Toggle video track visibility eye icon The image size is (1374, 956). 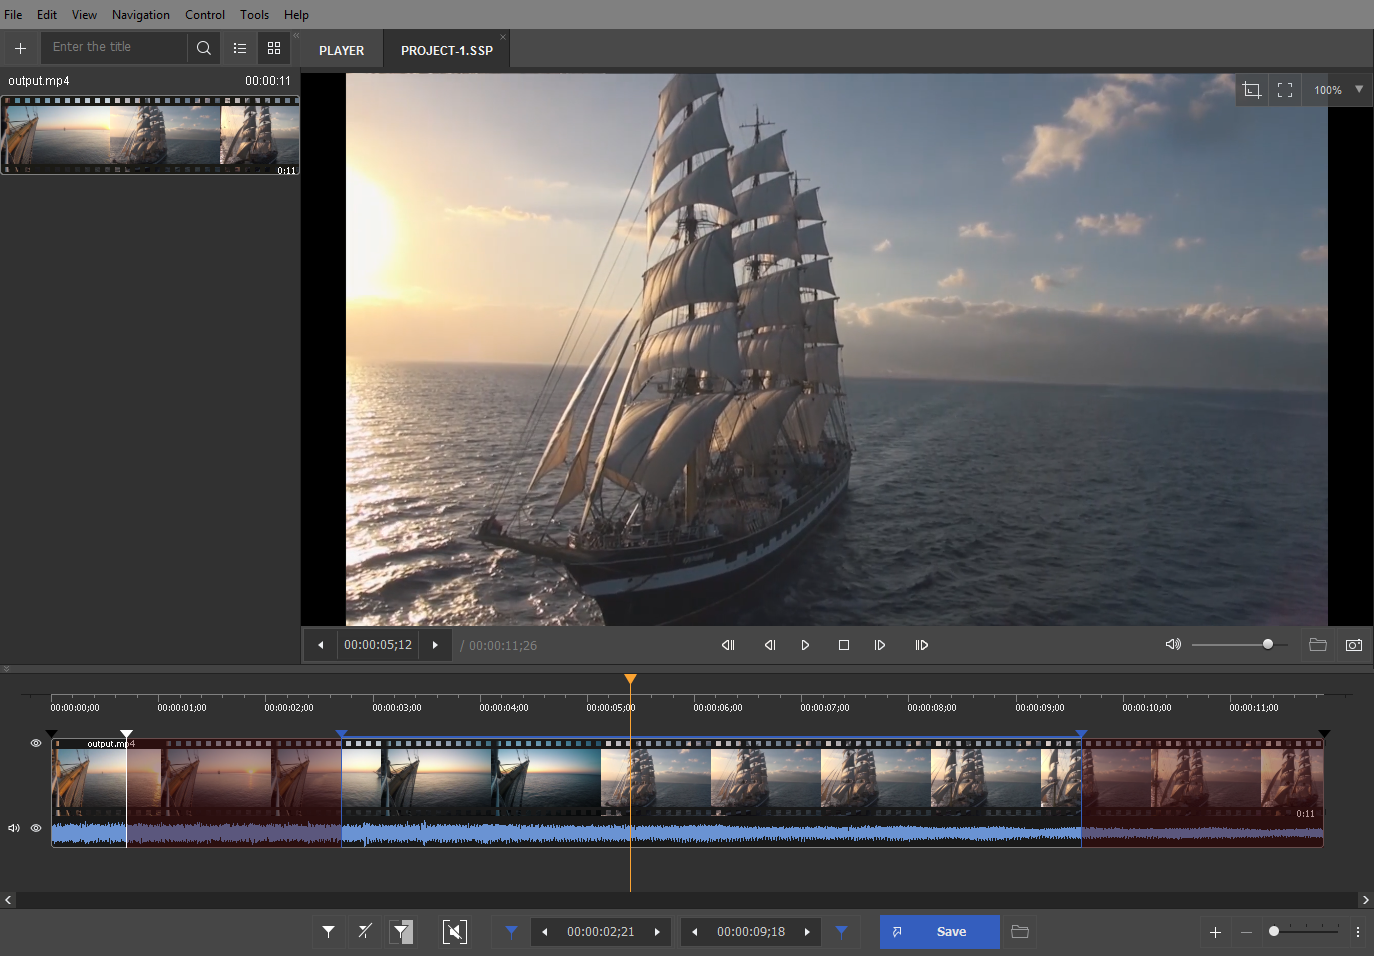click(36, 743)
